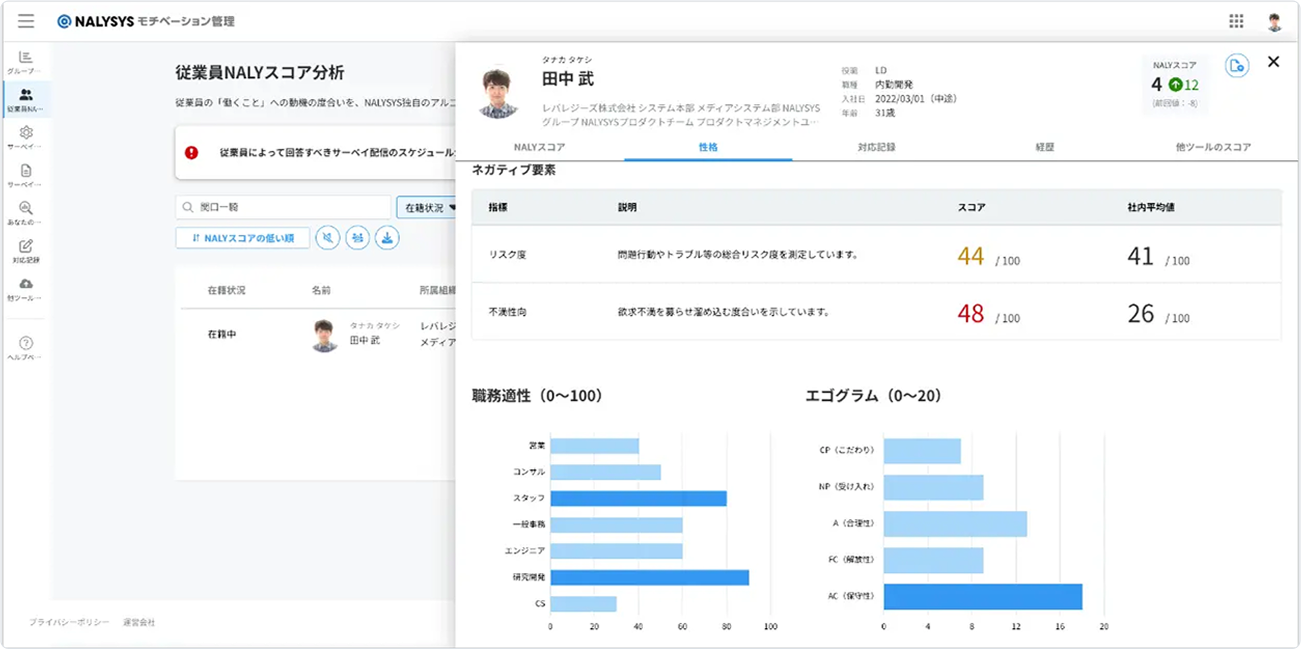
Task: Click the download icon button
Action: (387, 237)
